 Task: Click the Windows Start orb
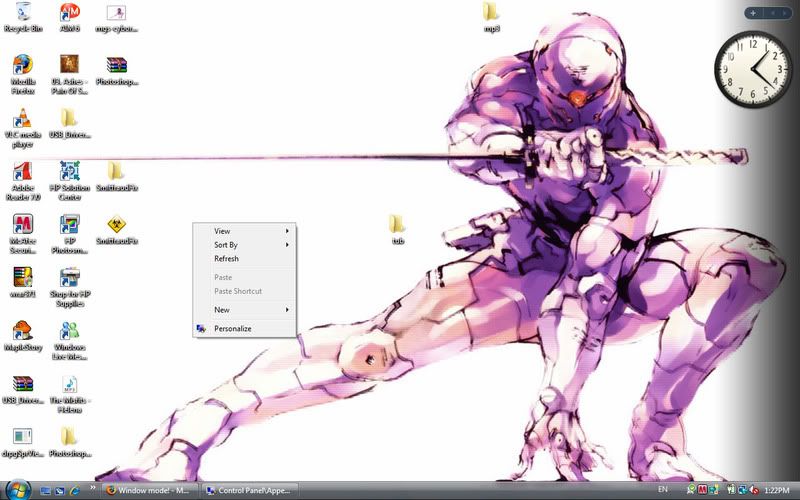(17, 489)
